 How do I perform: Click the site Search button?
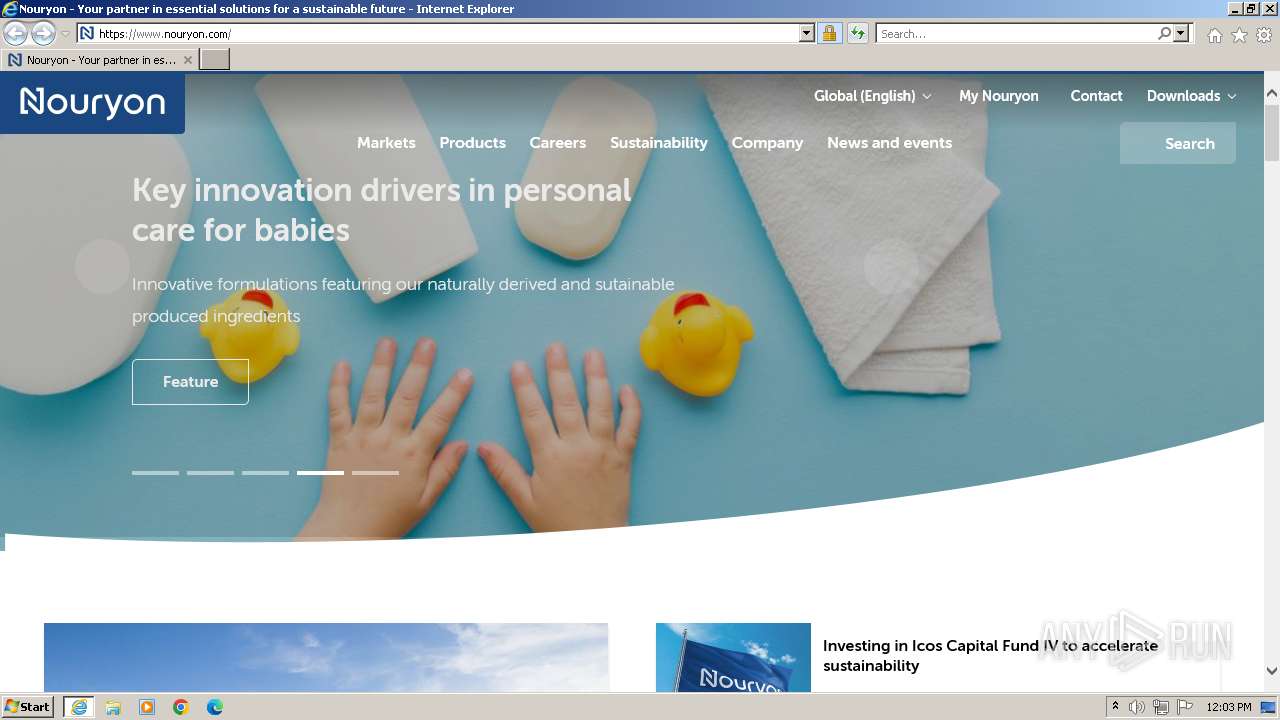point(1178,143)
